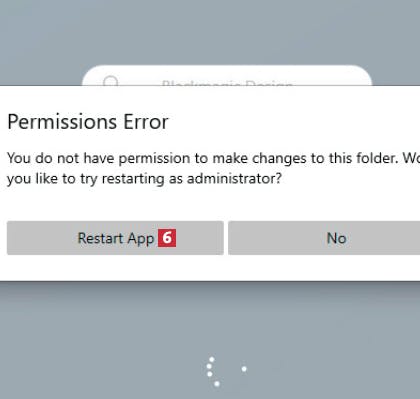
Task: Click the empty dialog space under the message
Action: [x=210, y=203]
